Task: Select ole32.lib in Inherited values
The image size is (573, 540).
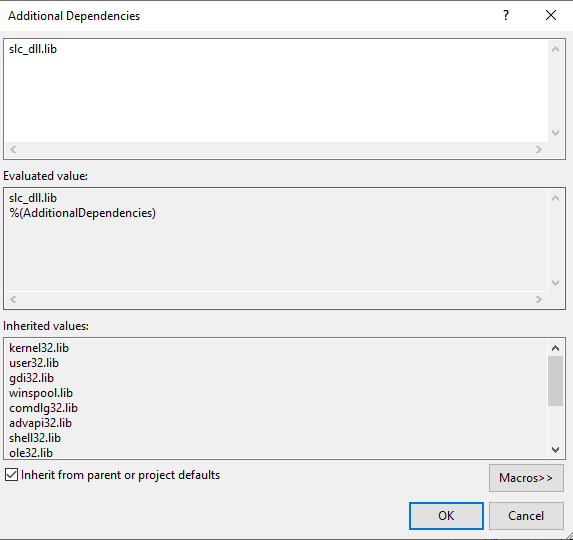Action: click(31, 453)
